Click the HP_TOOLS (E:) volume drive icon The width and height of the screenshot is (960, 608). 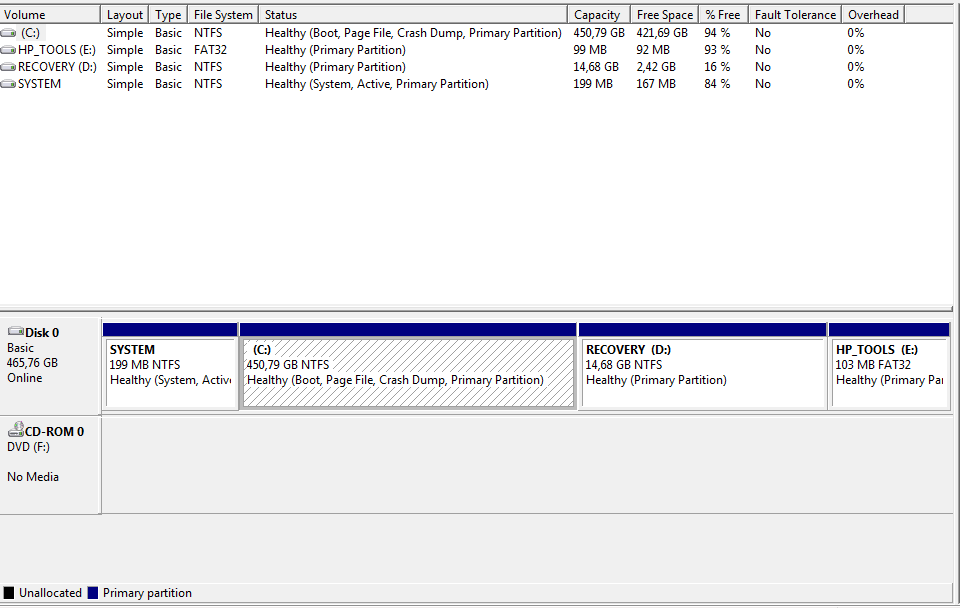click(8, 50)
